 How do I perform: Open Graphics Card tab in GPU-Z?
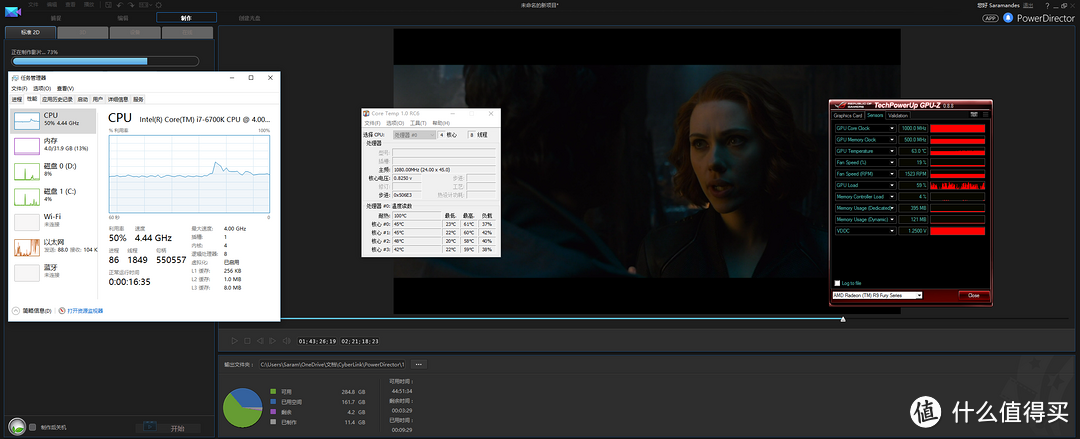click(x=848, y=115)
